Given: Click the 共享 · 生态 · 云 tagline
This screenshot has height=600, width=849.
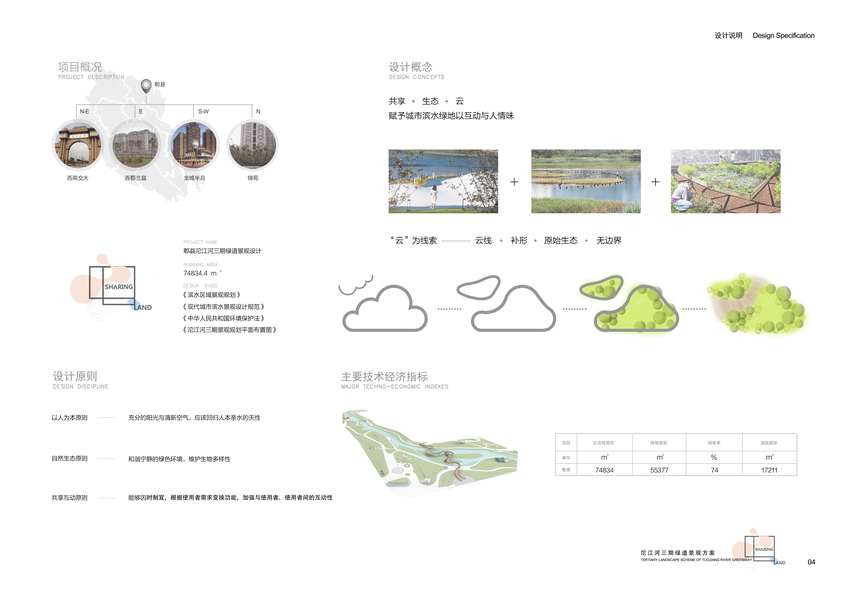Looking at the screenshot, I should 426,101.
